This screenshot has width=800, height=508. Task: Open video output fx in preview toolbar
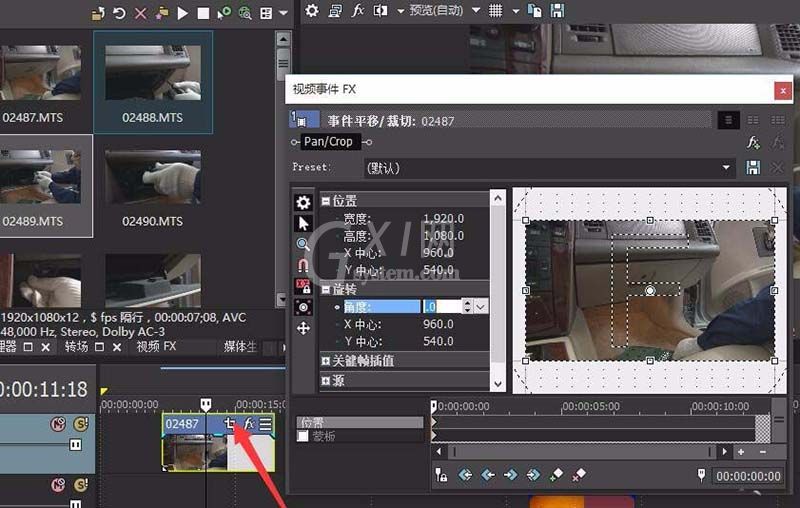point(358,10)
